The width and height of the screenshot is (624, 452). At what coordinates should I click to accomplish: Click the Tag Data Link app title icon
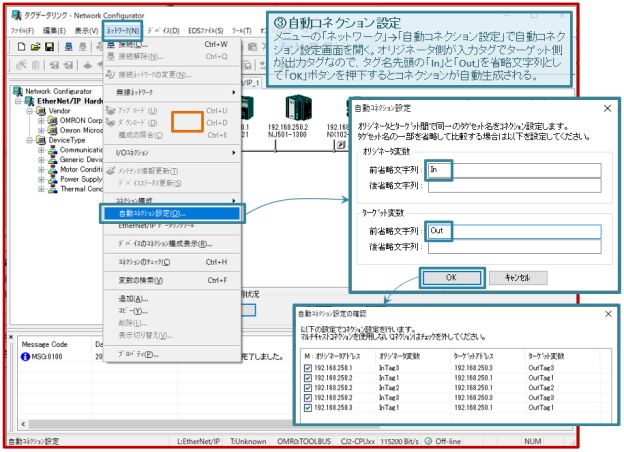coord(16,16)
